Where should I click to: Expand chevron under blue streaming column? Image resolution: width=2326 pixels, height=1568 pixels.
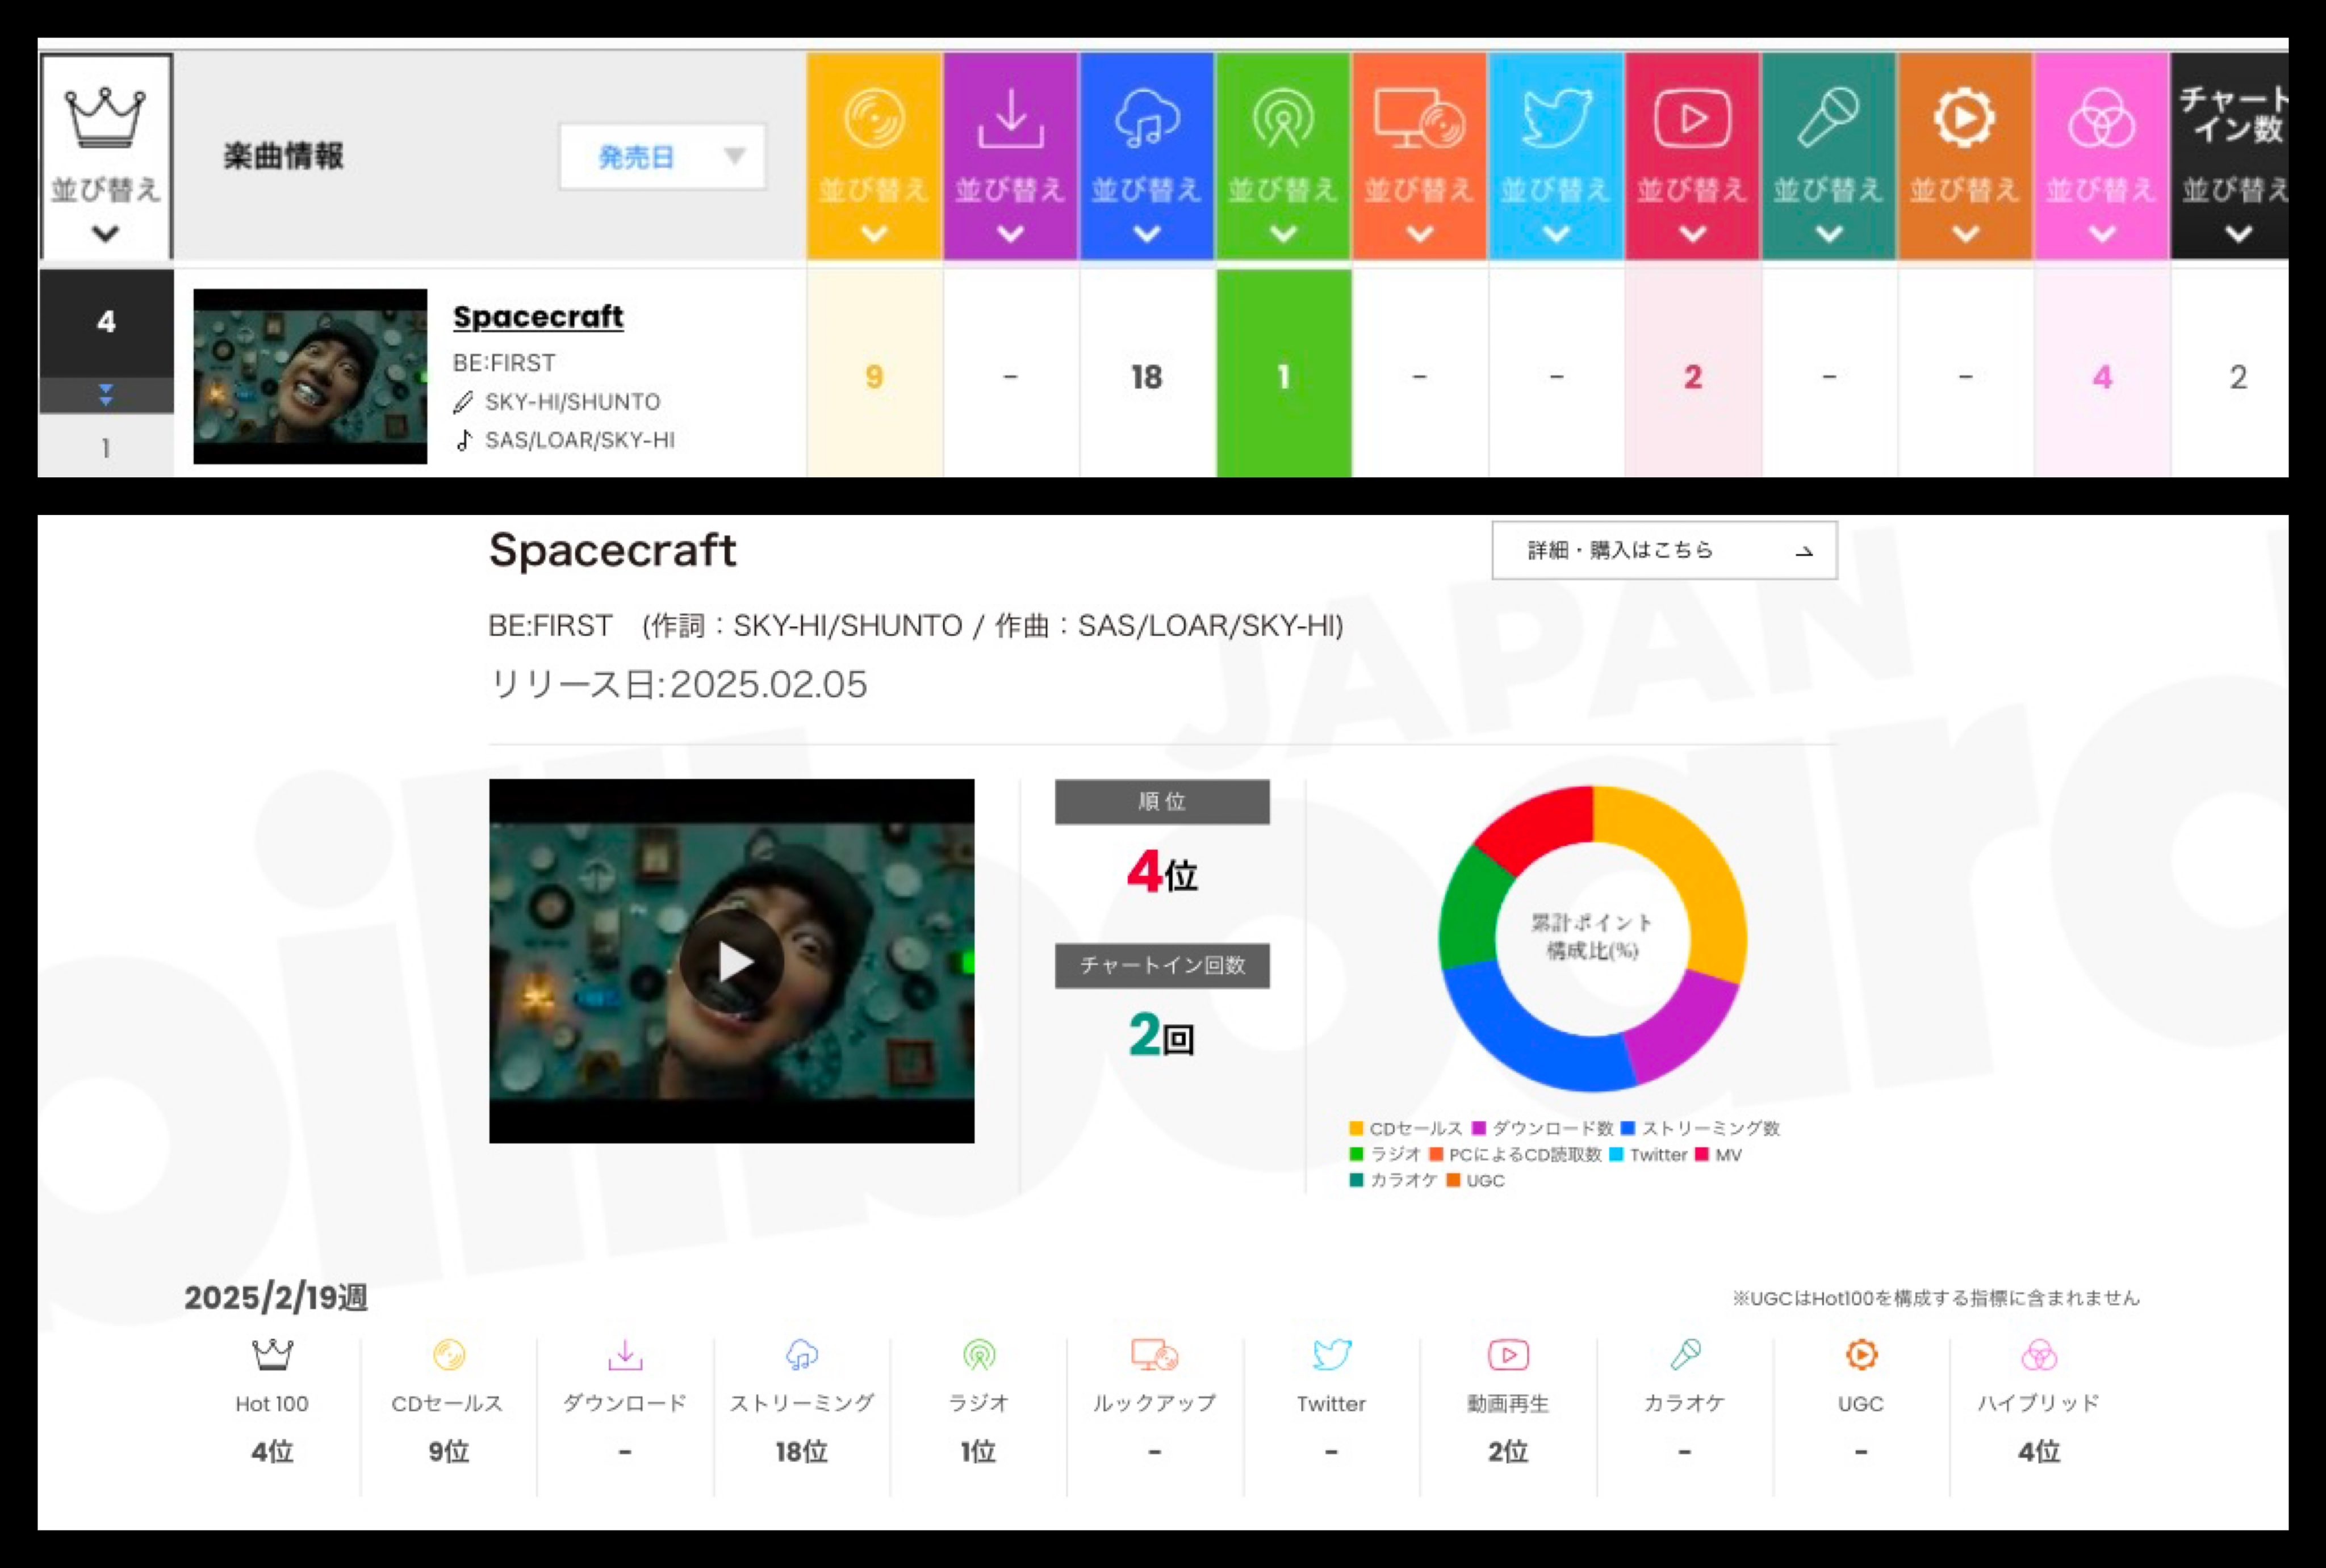(1147, 234)
